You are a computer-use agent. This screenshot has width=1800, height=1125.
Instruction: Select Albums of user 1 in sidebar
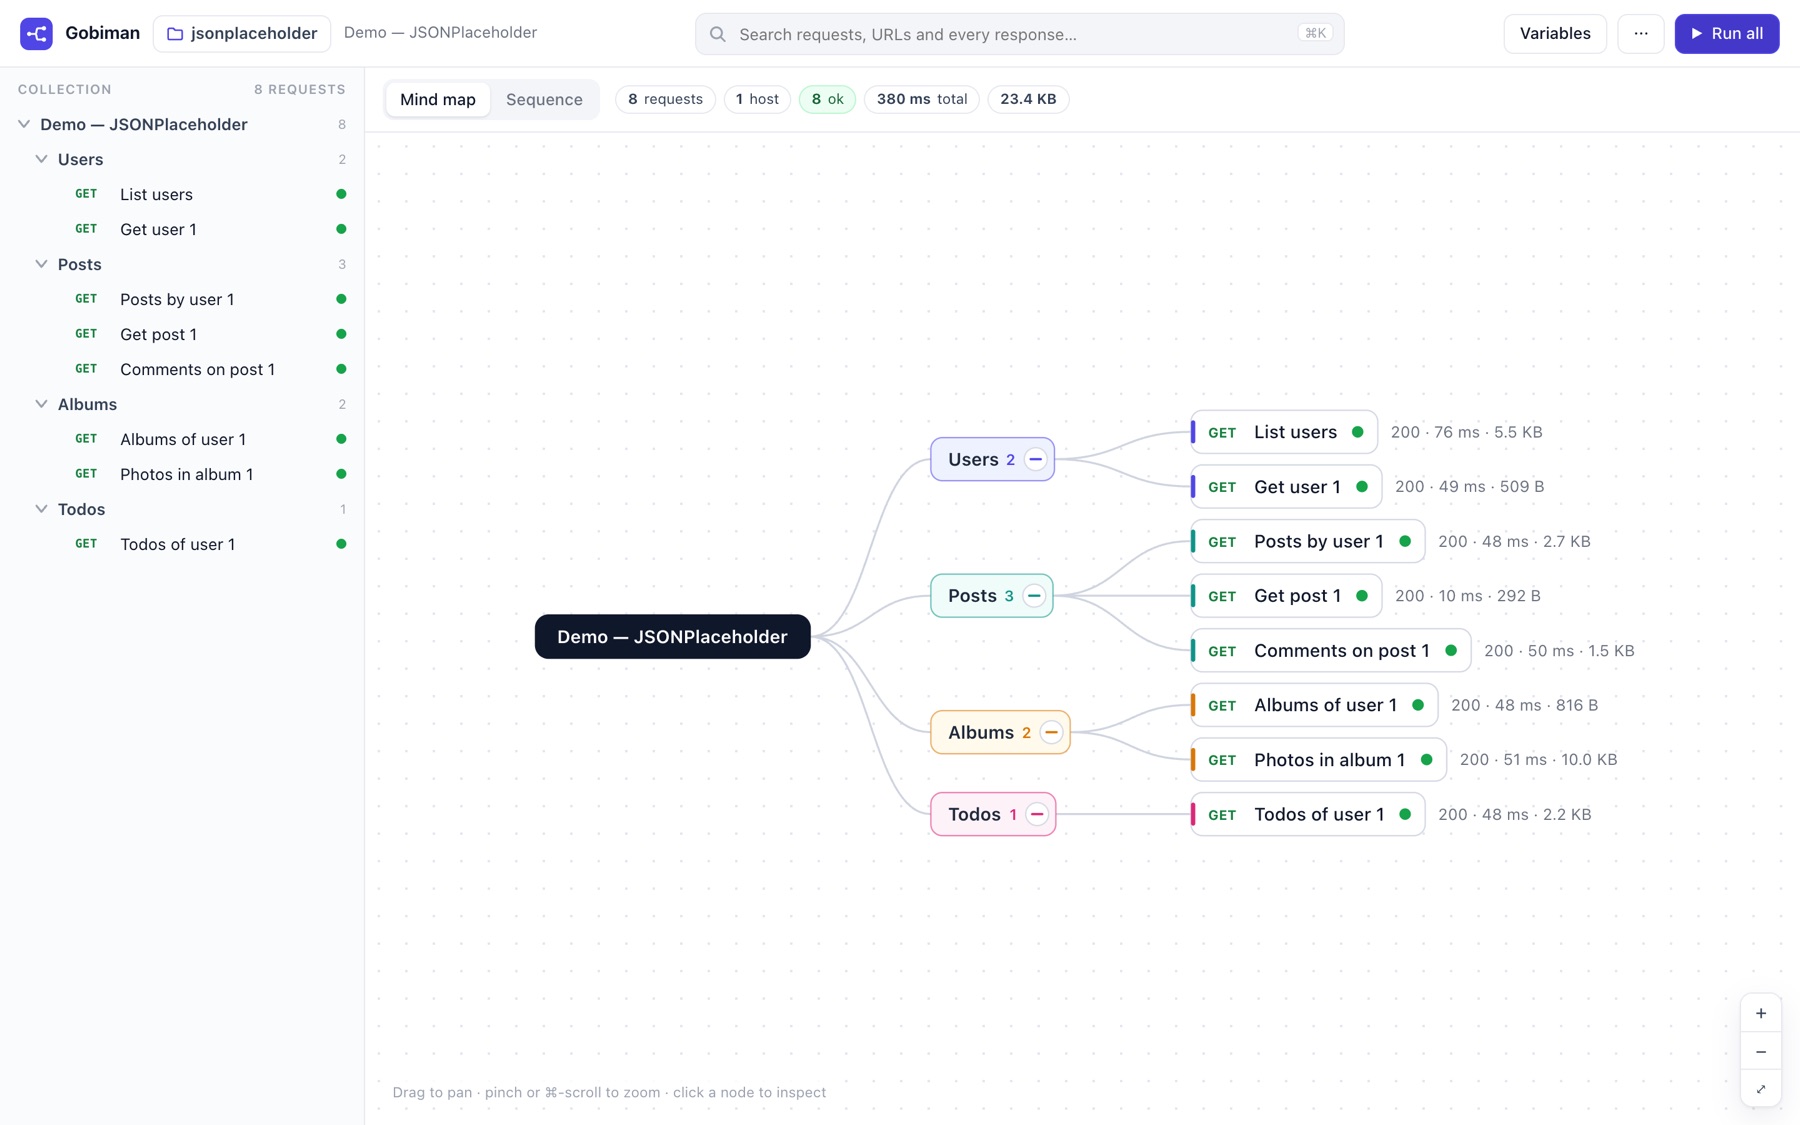[182, 439]
